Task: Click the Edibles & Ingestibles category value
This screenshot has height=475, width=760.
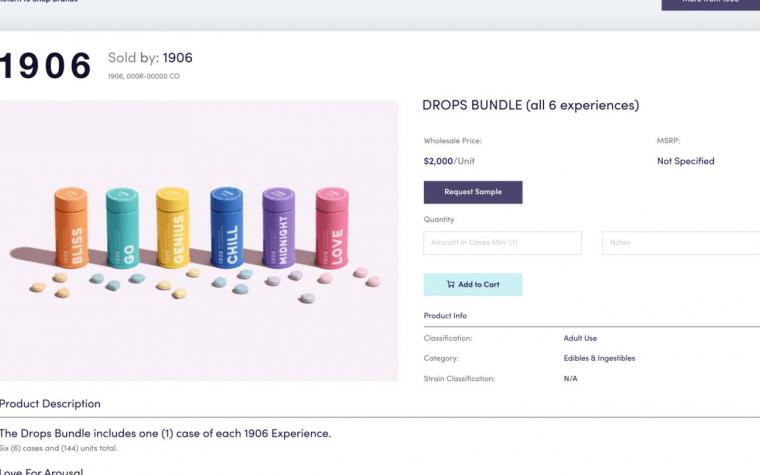Action: tap(599, 358)
